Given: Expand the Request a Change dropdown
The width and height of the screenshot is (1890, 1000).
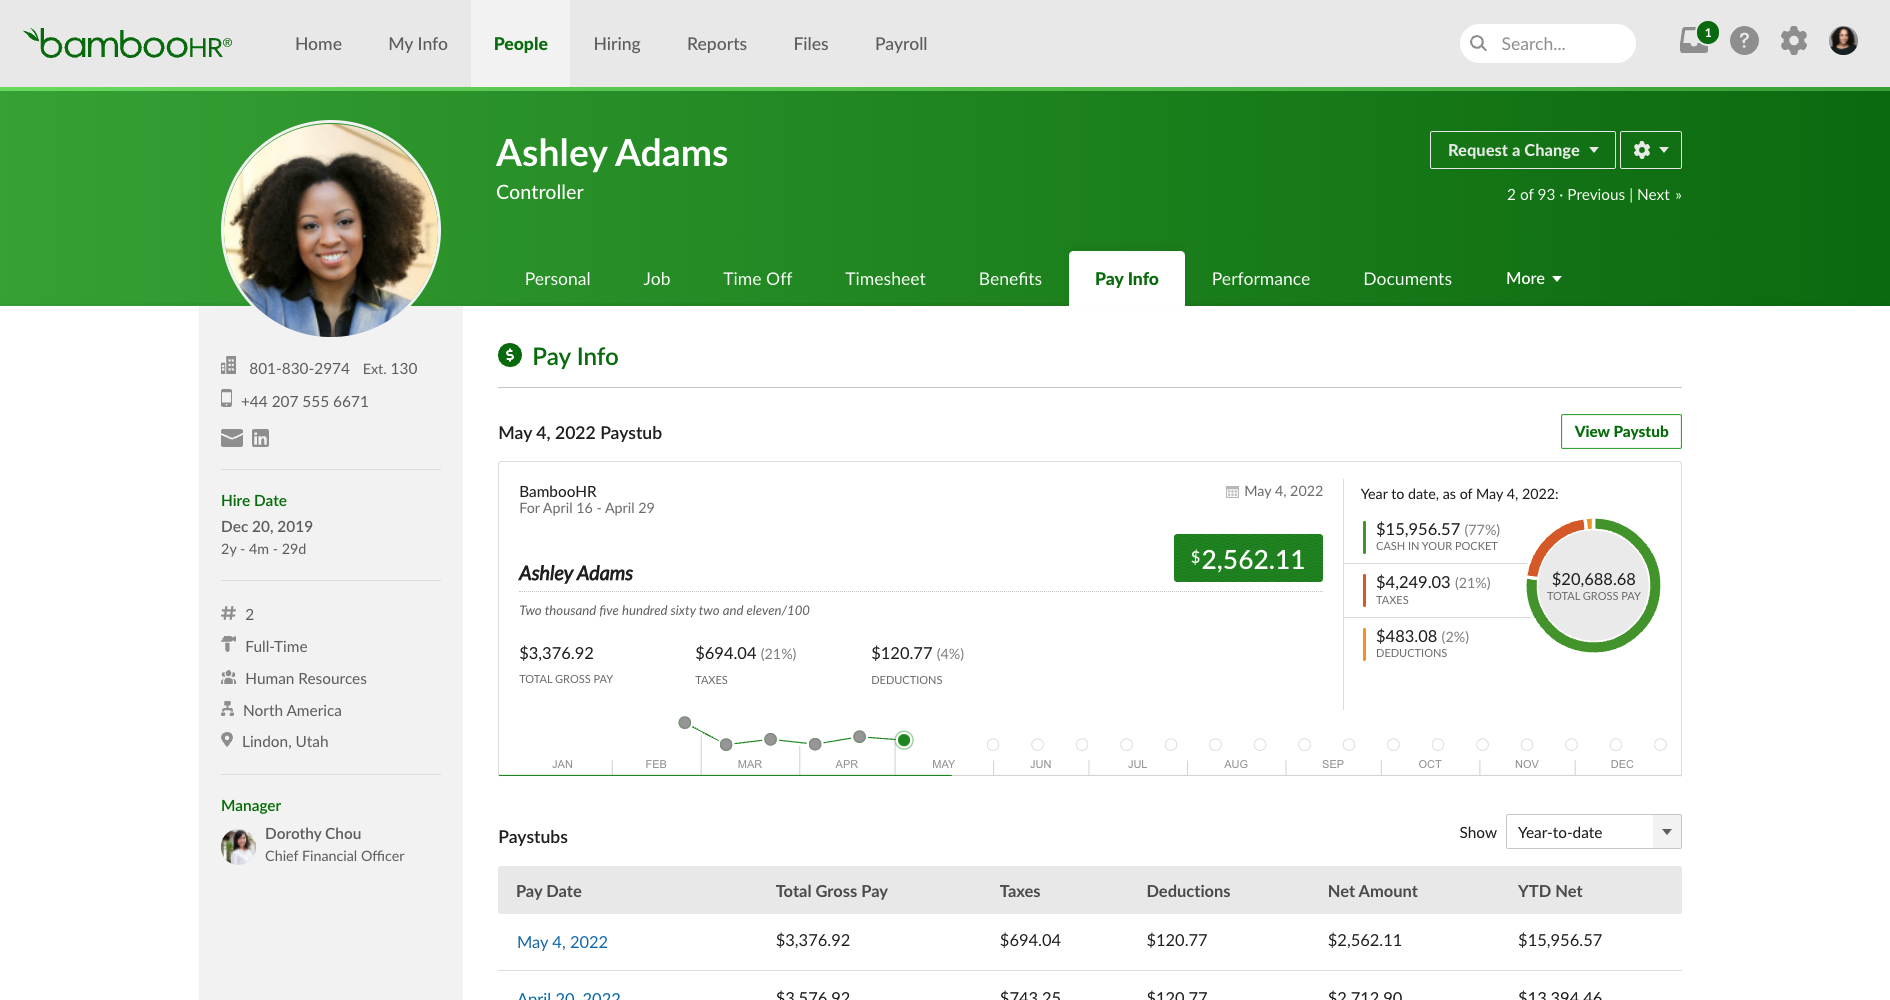Looking at the screenshot, I should (x=1522, y=150).
